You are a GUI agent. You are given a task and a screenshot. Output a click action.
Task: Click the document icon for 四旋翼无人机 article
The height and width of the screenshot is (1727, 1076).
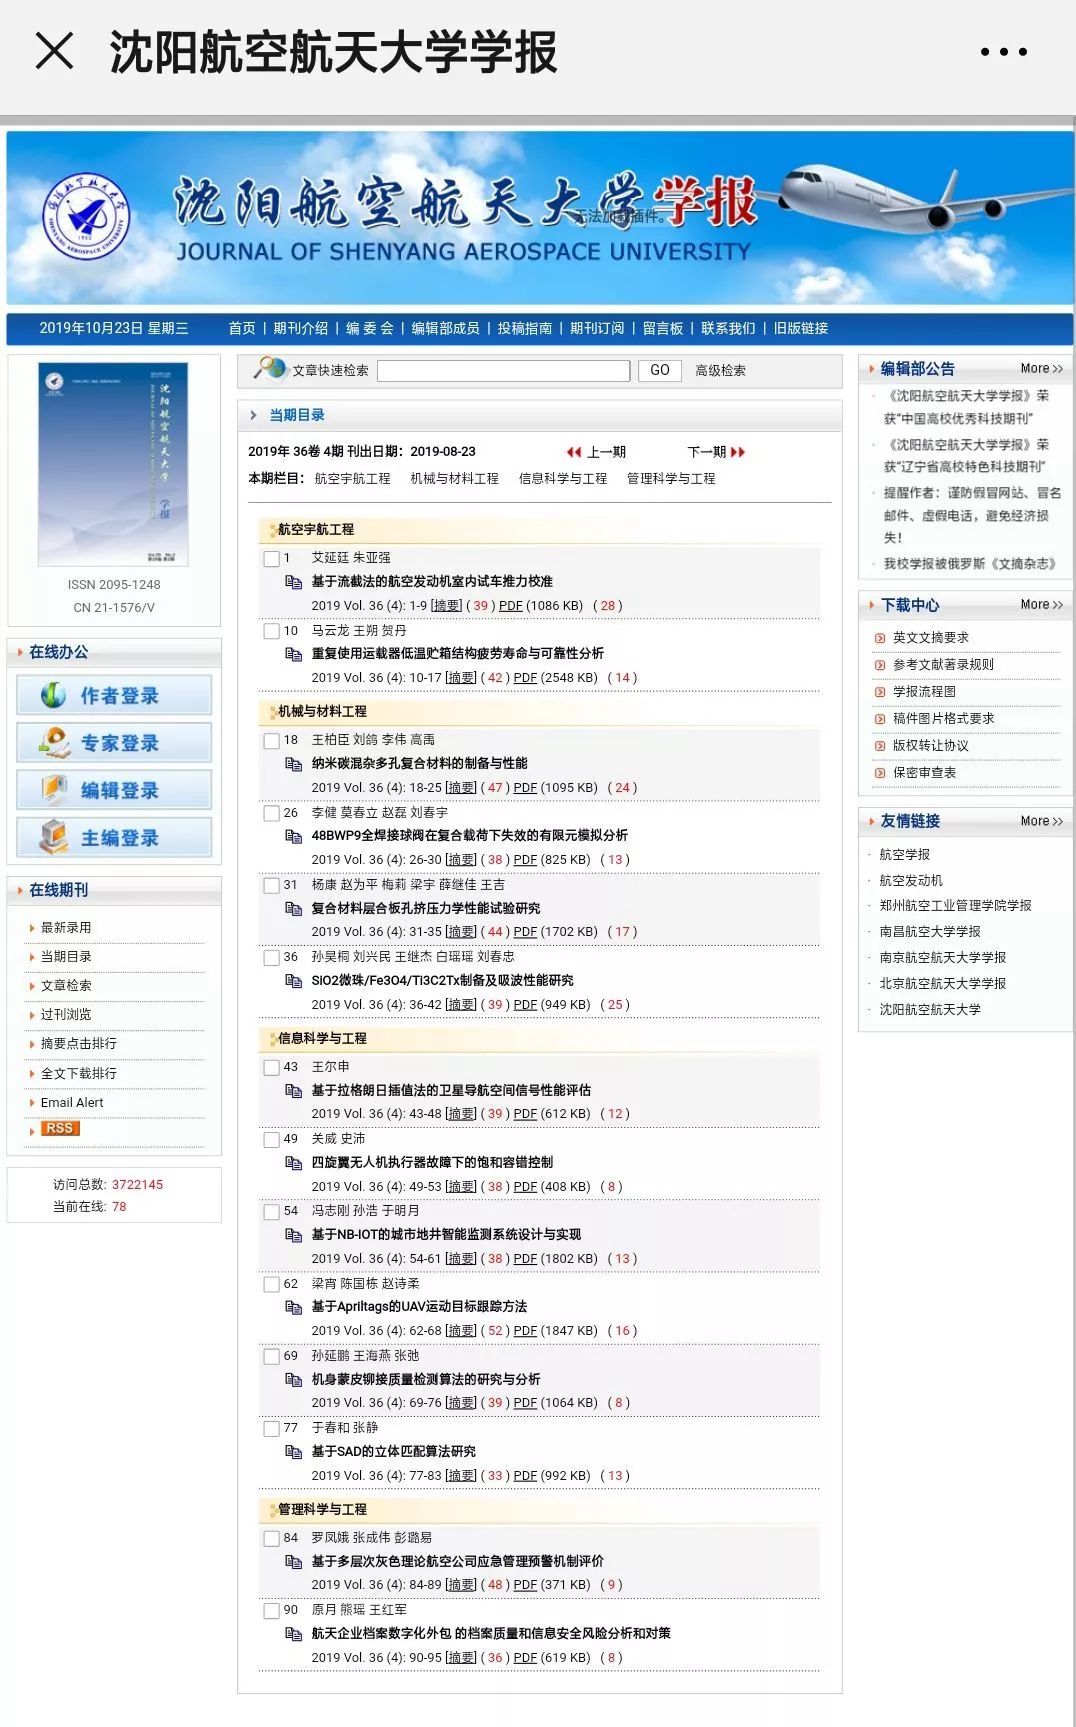point(294,1163)
